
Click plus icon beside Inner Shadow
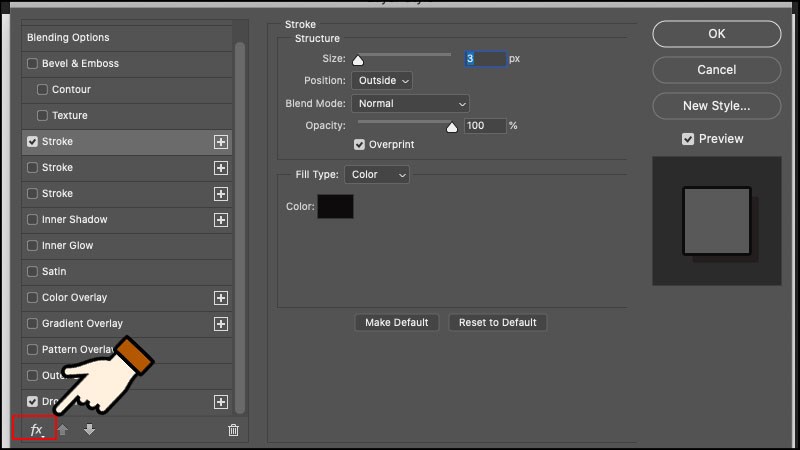221,220
